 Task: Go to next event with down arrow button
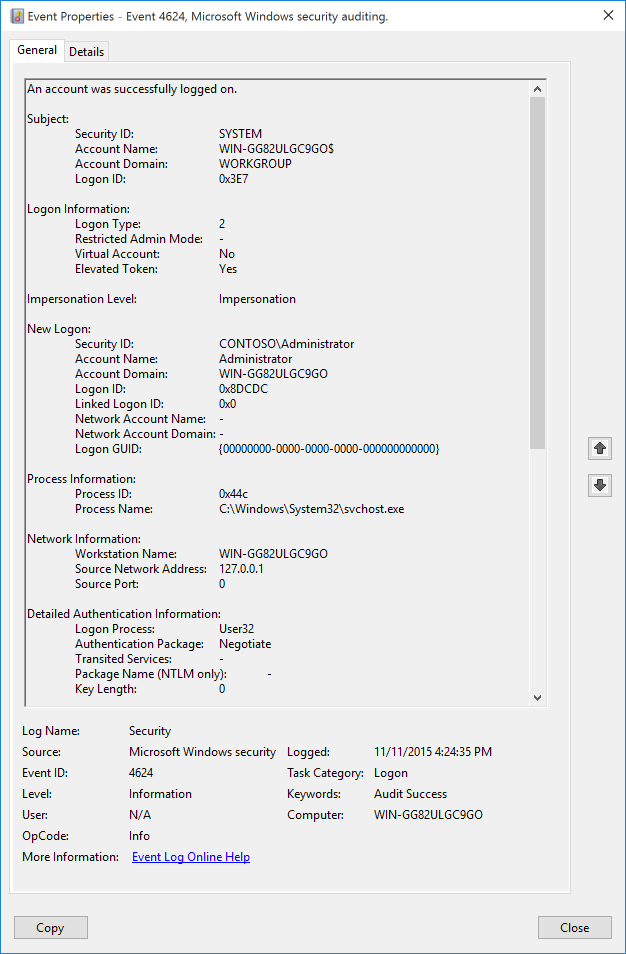point(600,485)
